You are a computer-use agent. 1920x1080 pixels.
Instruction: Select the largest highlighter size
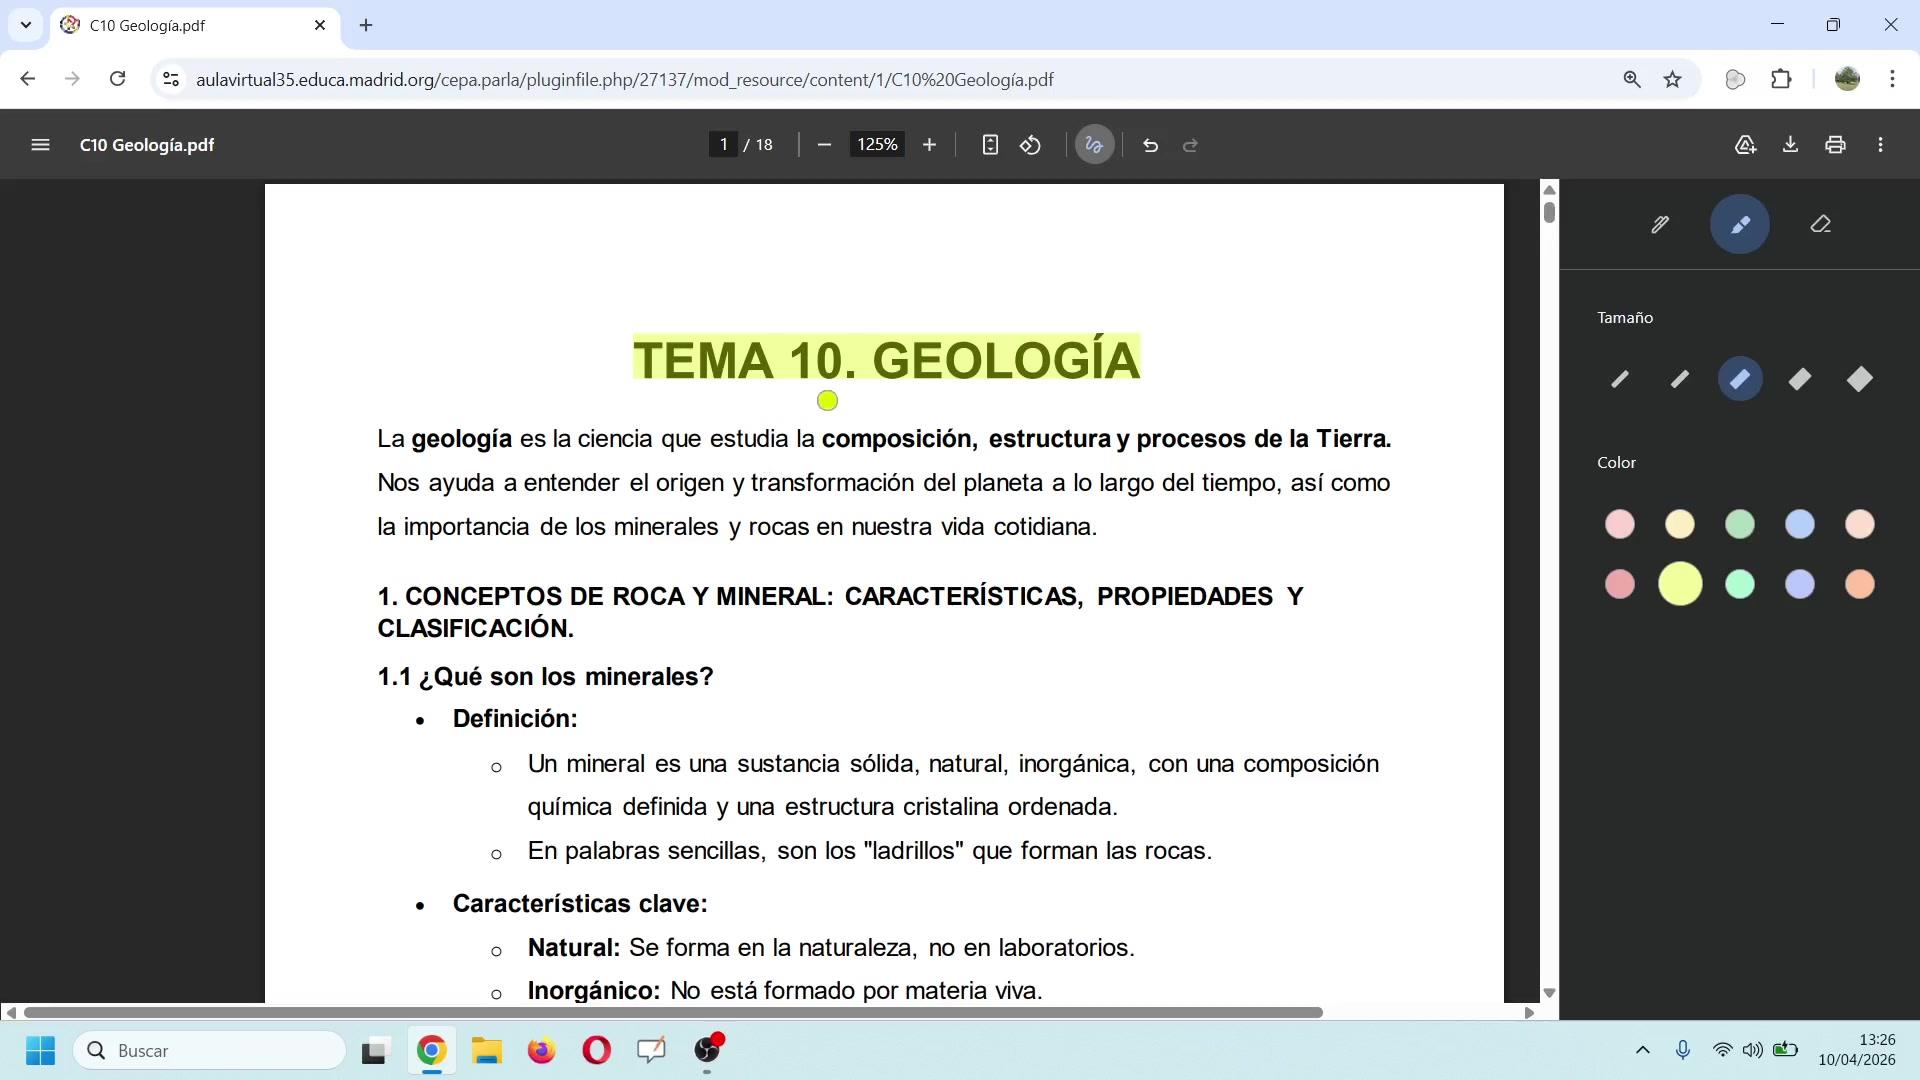click(1860, 379)
